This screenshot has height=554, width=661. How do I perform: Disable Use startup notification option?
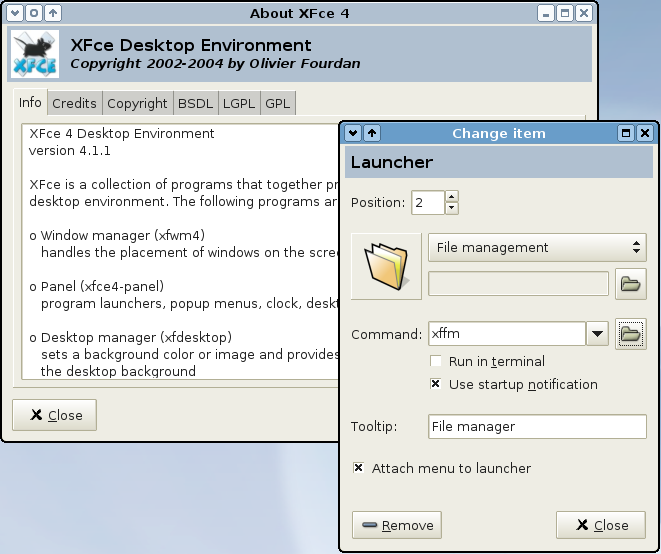click(436, 384)
